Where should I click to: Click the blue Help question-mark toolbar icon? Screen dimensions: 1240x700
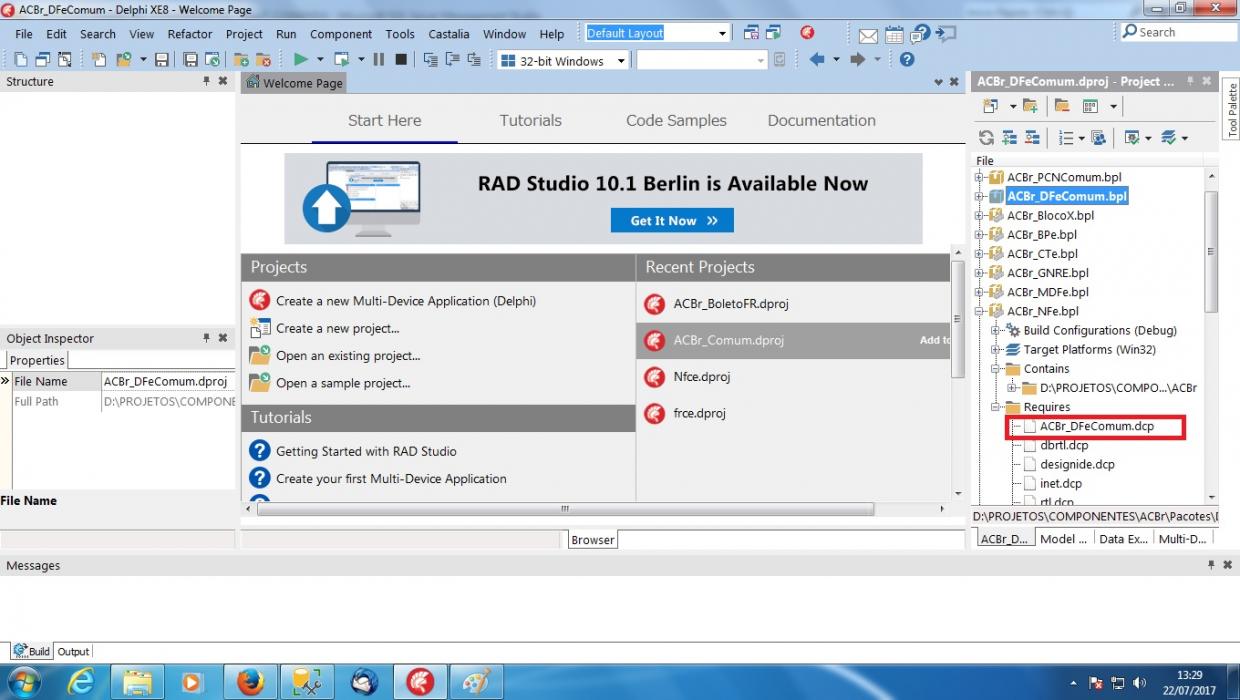coord(907,59)
